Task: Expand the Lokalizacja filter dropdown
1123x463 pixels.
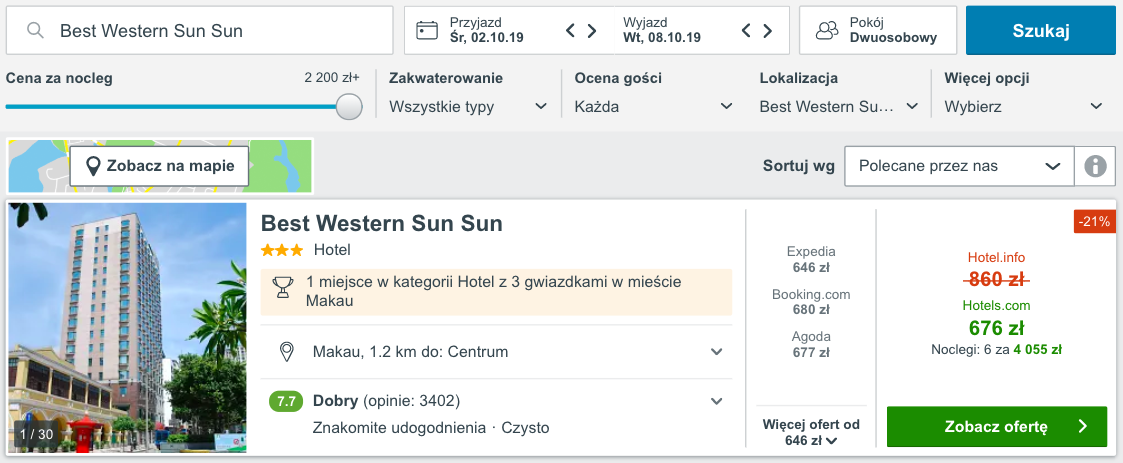Action: (839, 106)
